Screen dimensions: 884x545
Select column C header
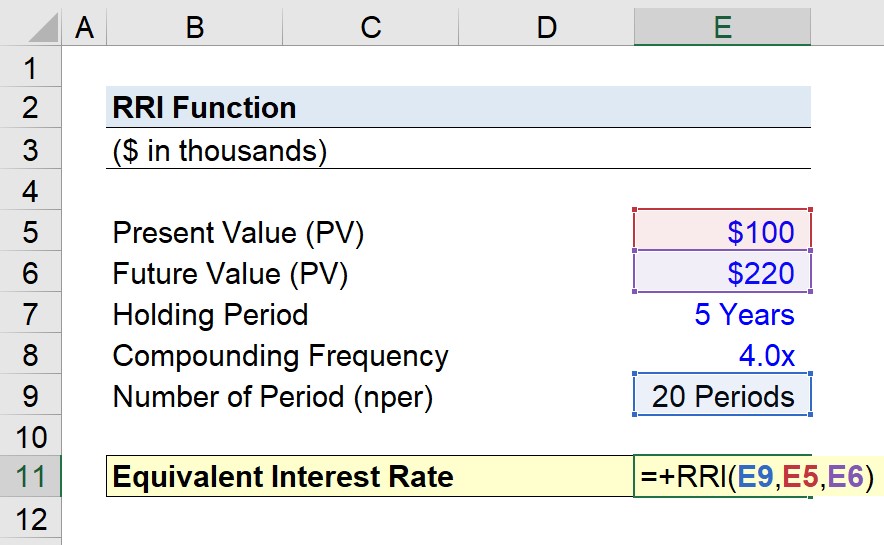coord(371,28)
